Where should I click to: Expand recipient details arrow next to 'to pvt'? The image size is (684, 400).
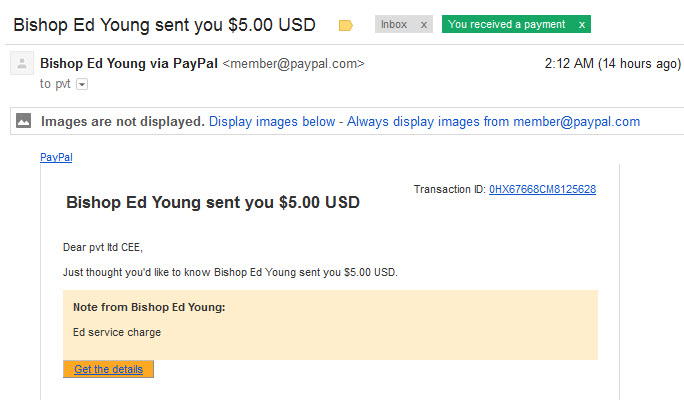(x=82, y=84)
